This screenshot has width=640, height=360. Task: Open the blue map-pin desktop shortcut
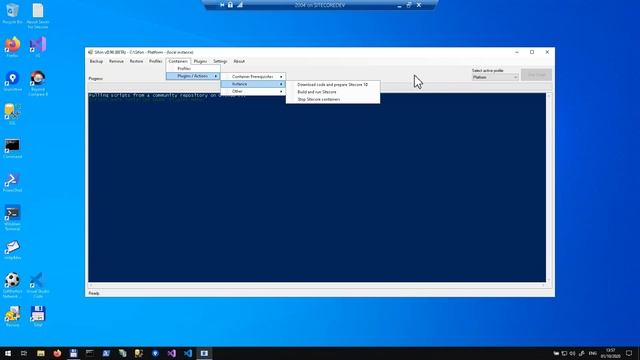[12, 81]
